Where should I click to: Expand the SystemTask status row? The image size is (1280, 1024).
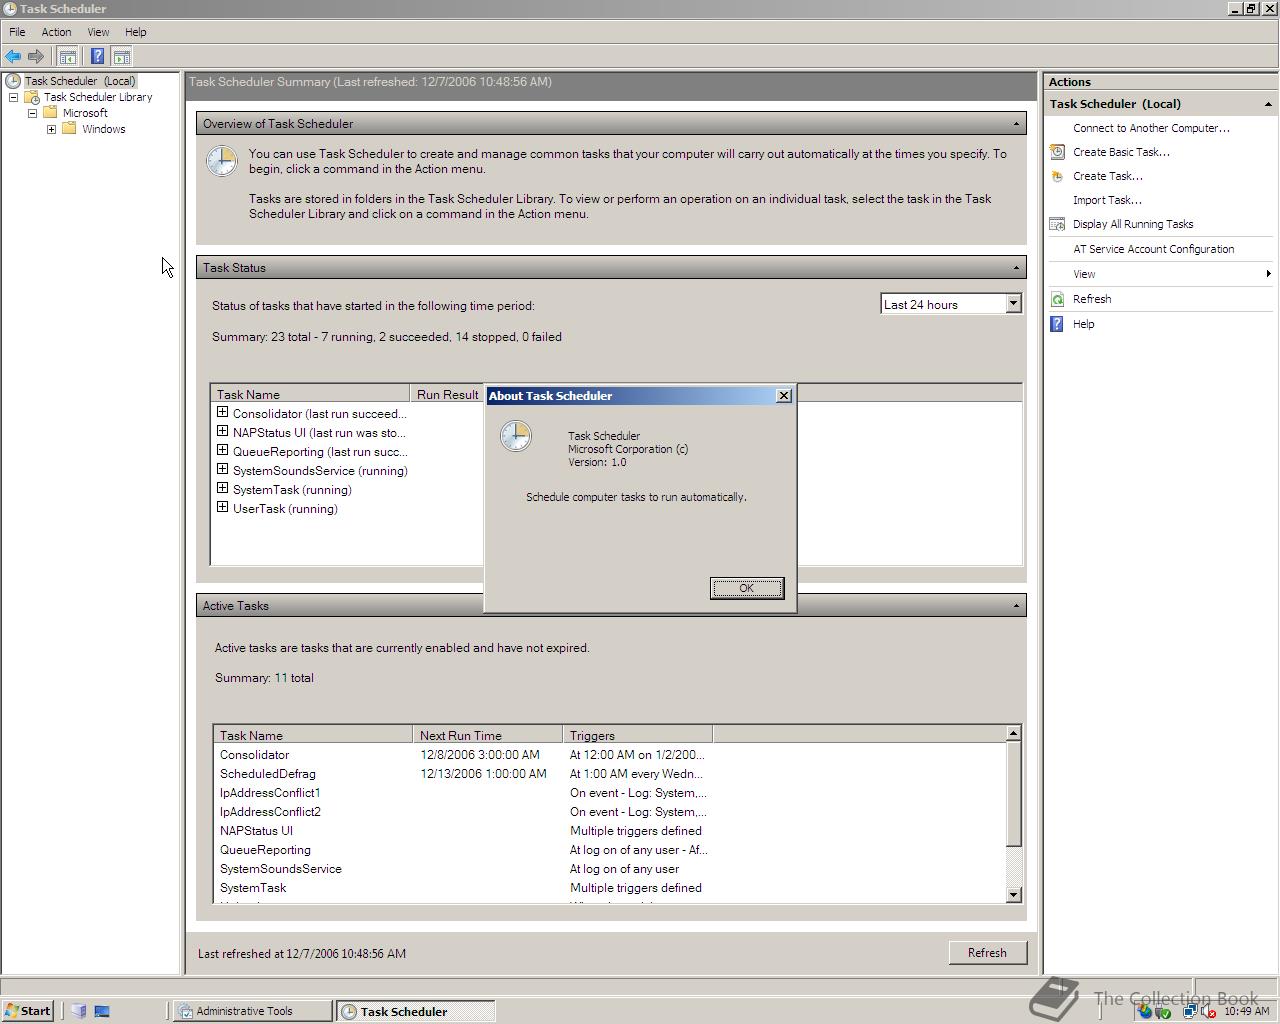222,488
